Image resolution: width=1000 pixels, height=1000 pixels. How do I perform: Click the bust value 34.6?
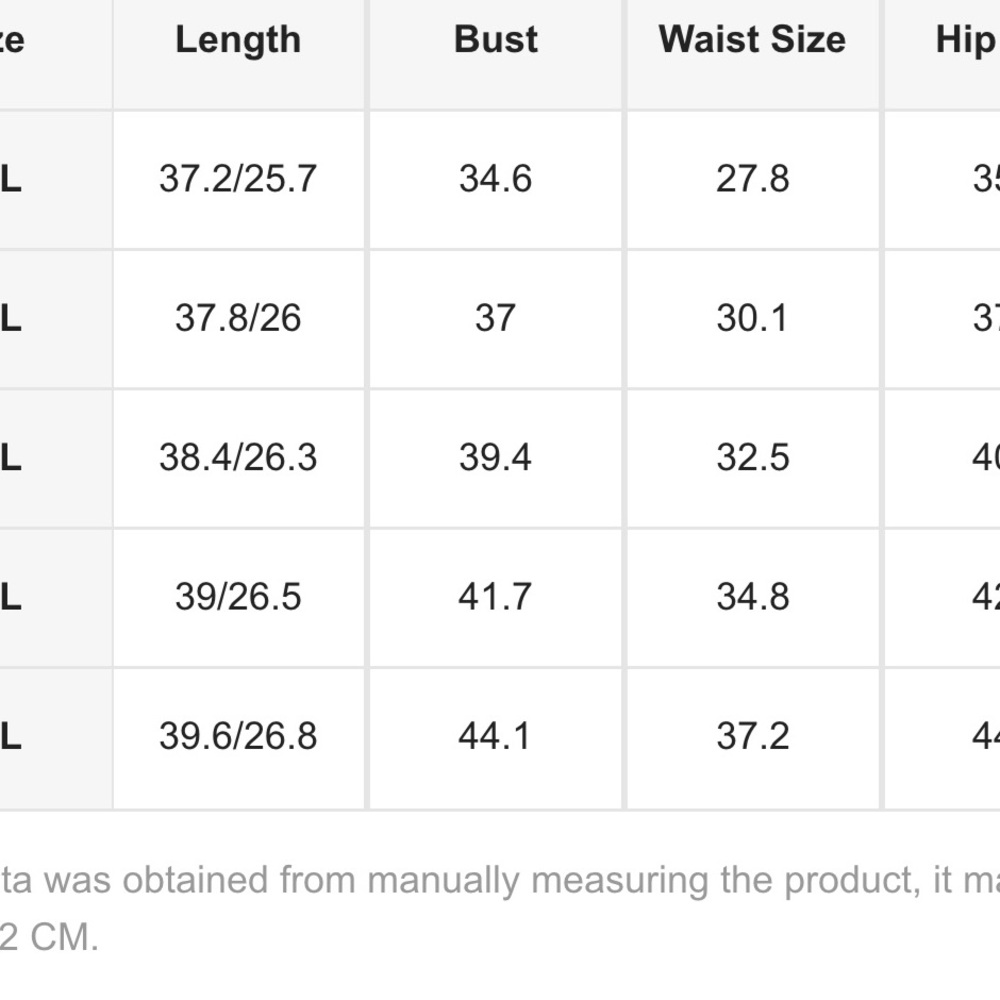coord(496,179)
